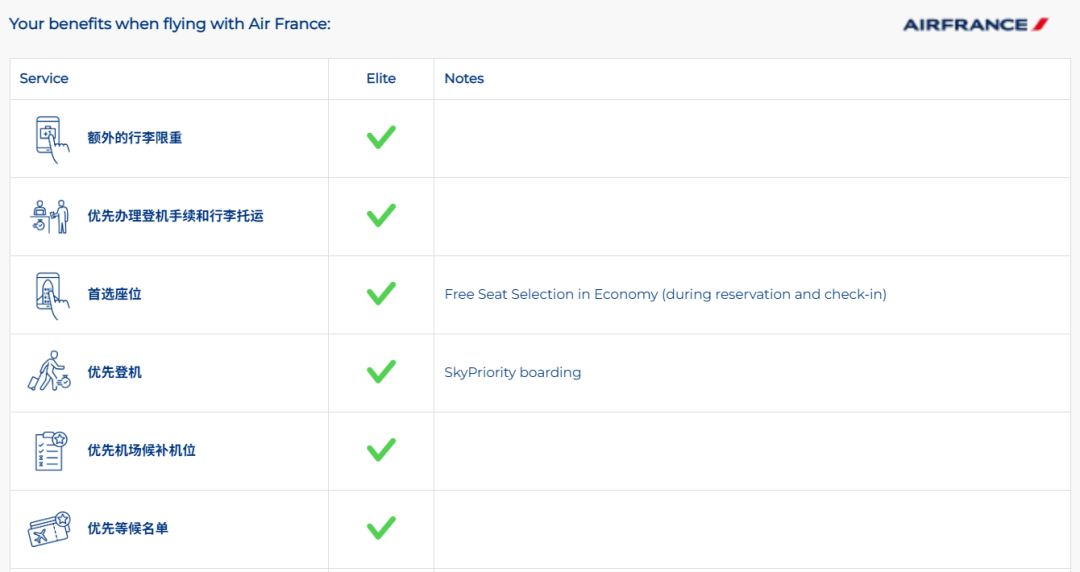Click the priority boarding traveler icon
The image size is (1080, 572).
pos(49,372)
